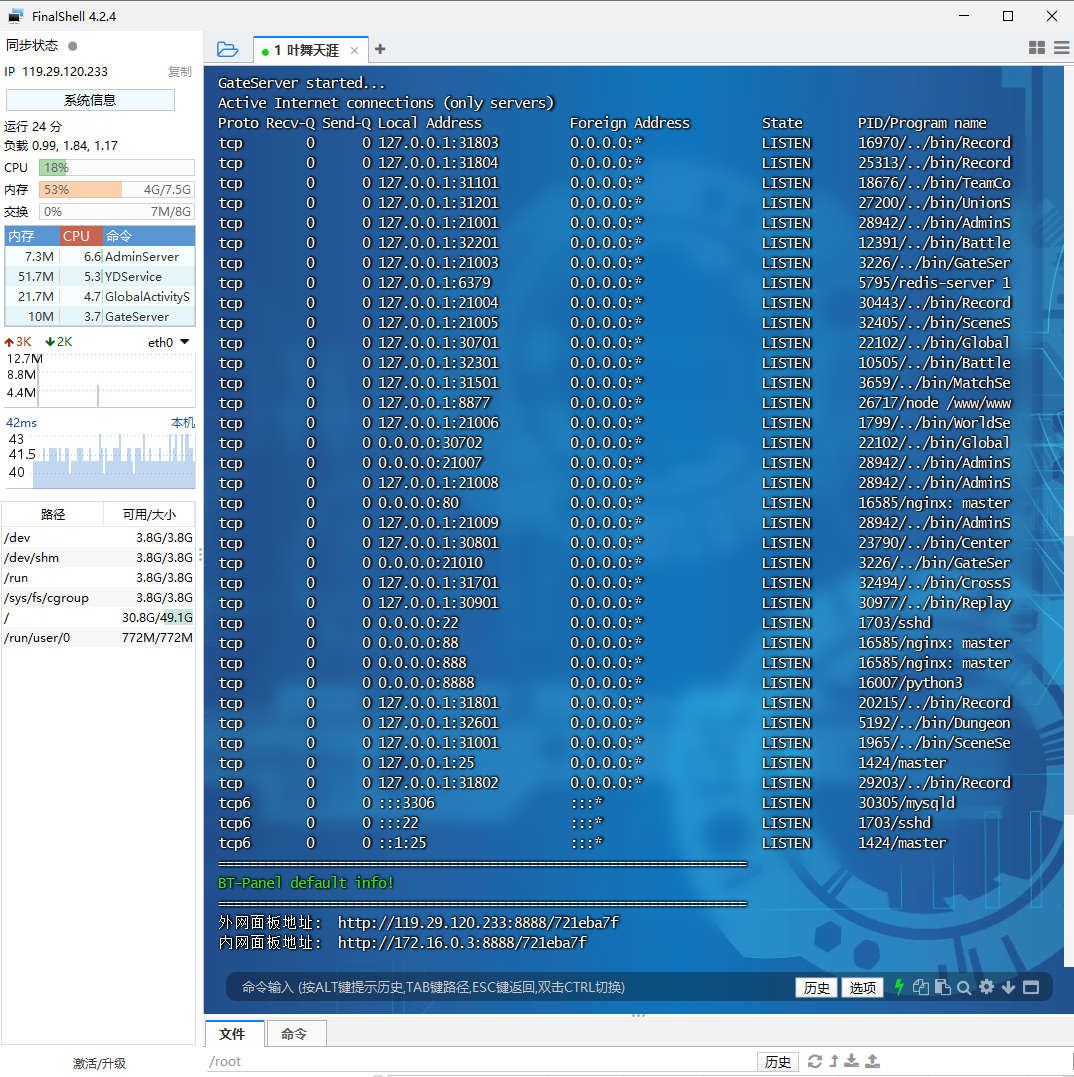
Task: Open the 选项 button in terminal command bar
Action: (862, 988)
